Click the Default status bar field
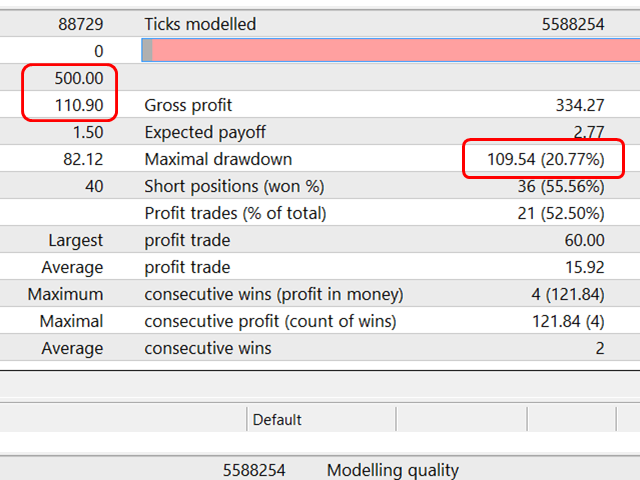 coord(321,419)
